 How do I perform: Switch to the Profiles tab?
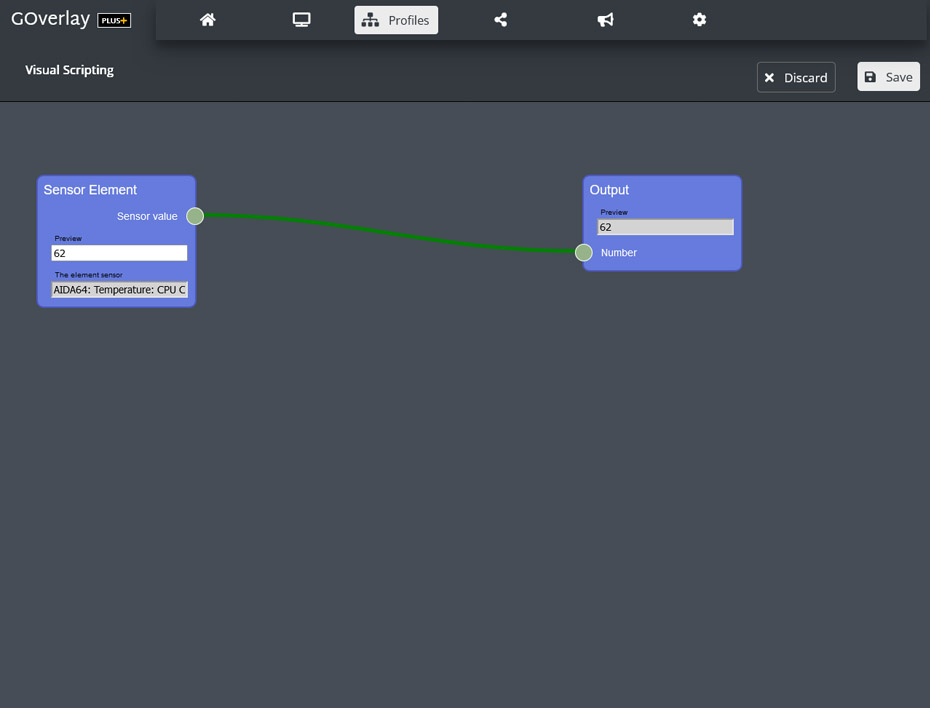396,20
